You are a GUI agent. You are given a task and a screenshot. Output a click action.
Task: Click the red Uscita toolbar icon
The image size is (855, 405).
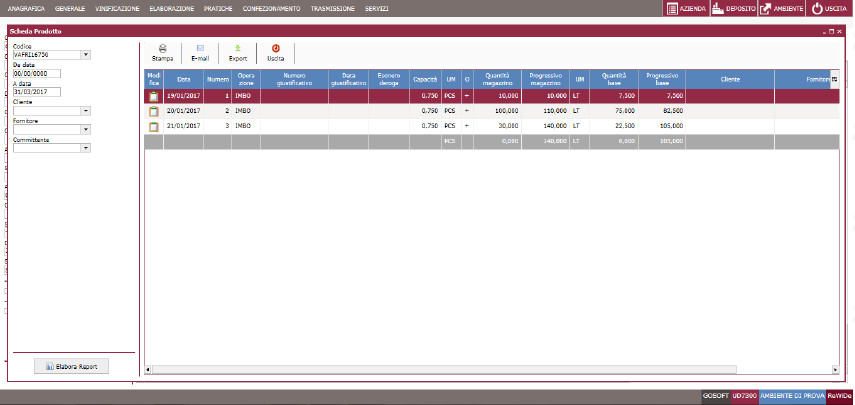point(275,48)
